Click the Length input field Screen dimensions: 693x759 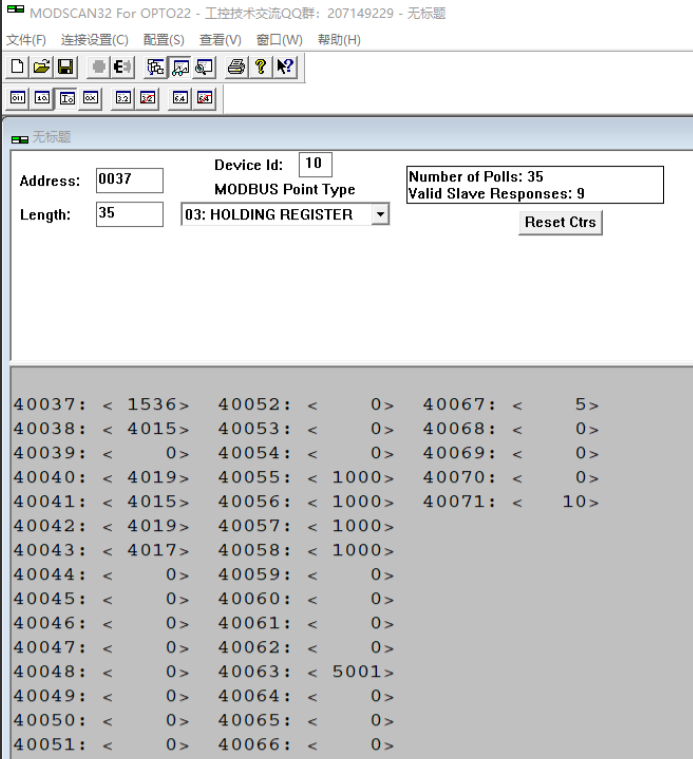[130, 214]
